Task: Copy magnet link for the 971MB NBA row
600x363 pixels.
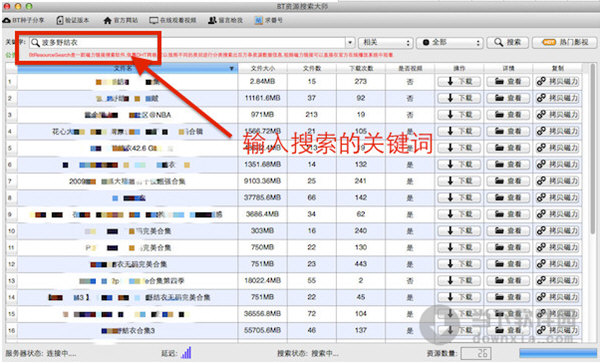Action: (557, 114)
